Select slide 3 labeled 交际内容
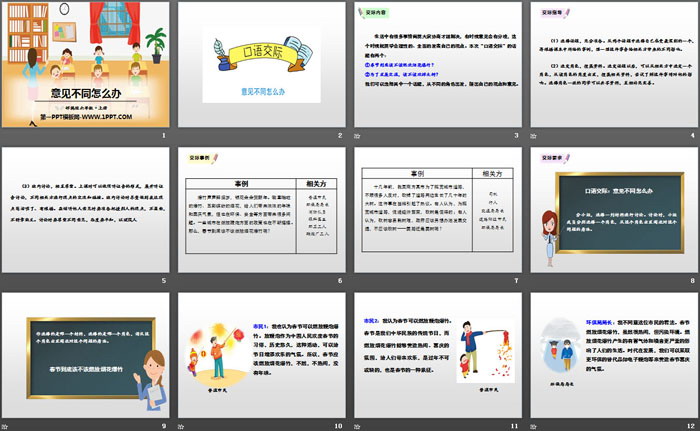The image size is (700, 431). click(438, 65)
